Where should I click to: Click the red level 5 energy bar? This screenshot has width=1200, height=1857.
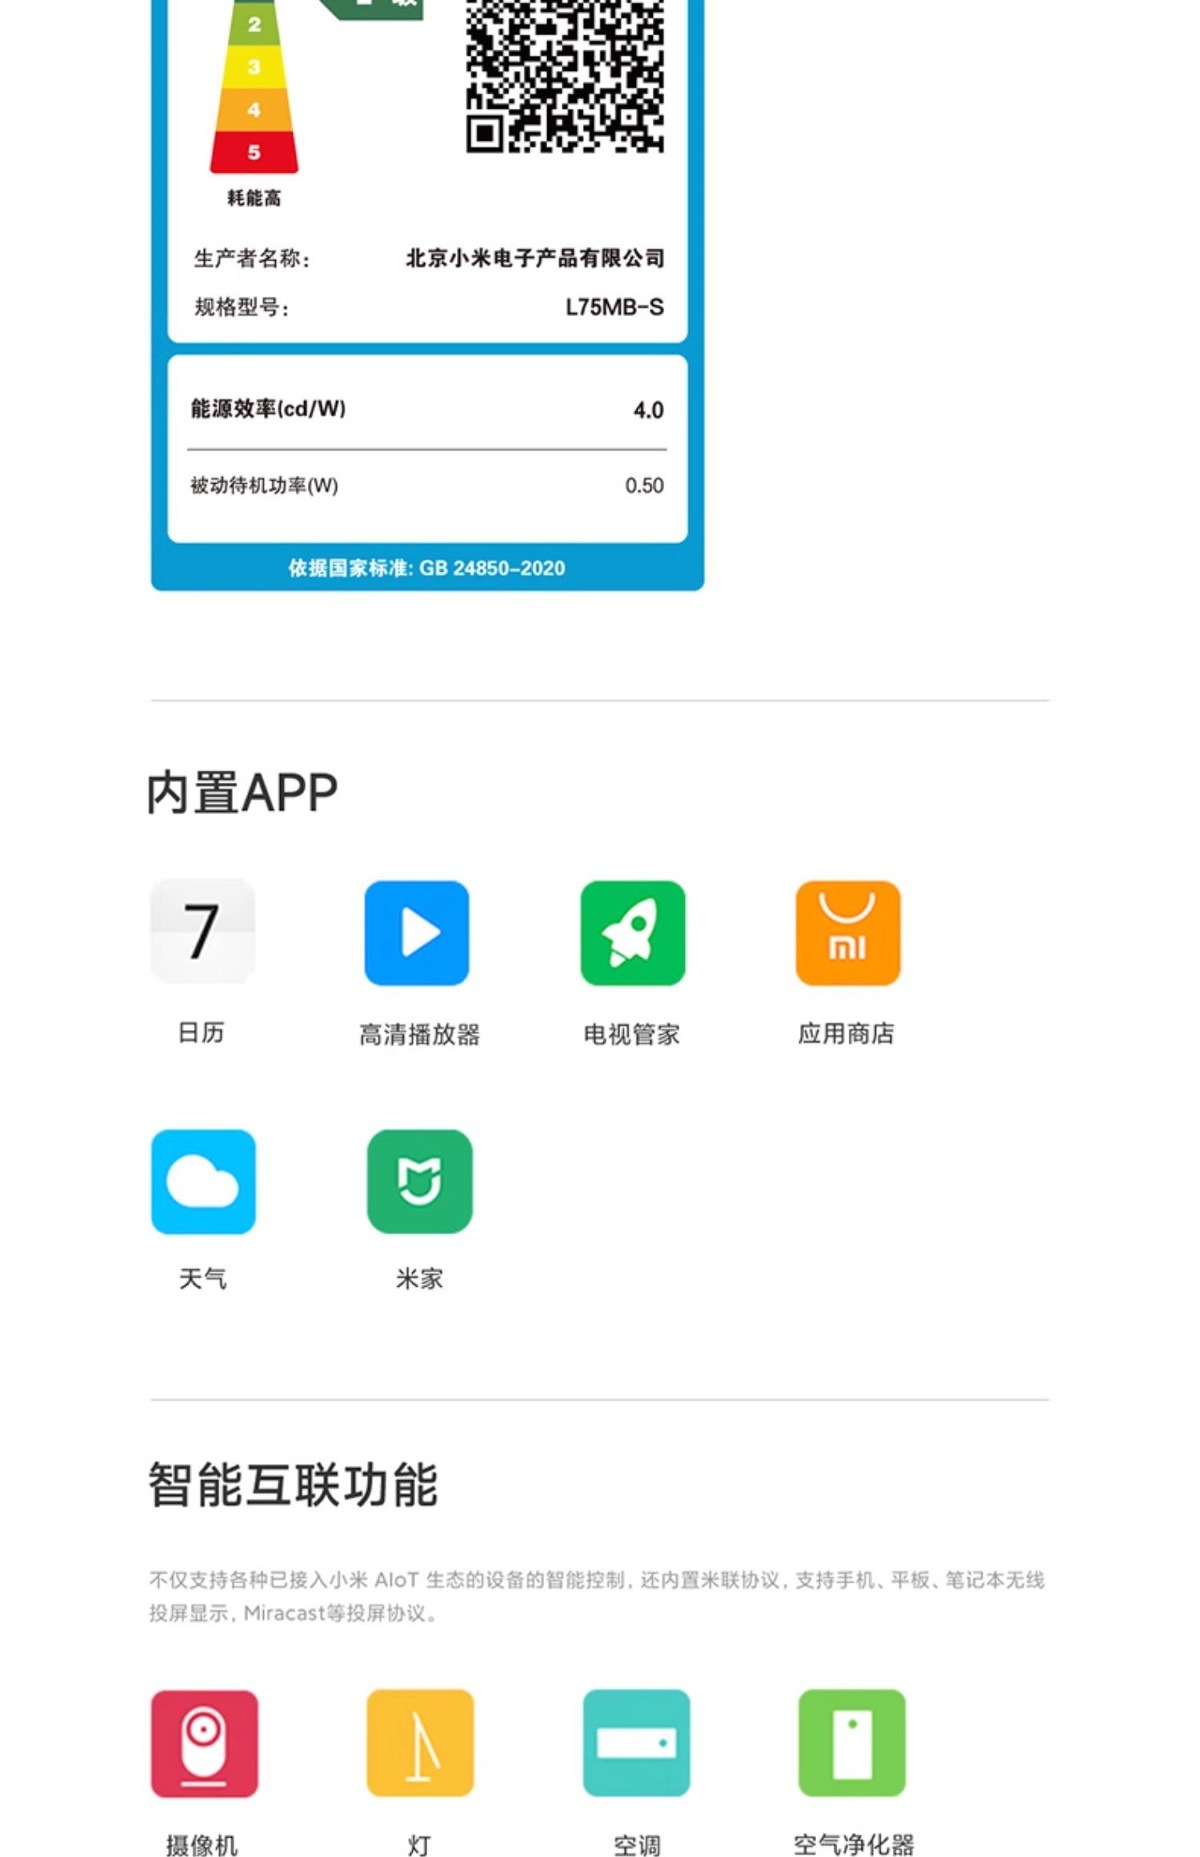(x=254, y=152)
